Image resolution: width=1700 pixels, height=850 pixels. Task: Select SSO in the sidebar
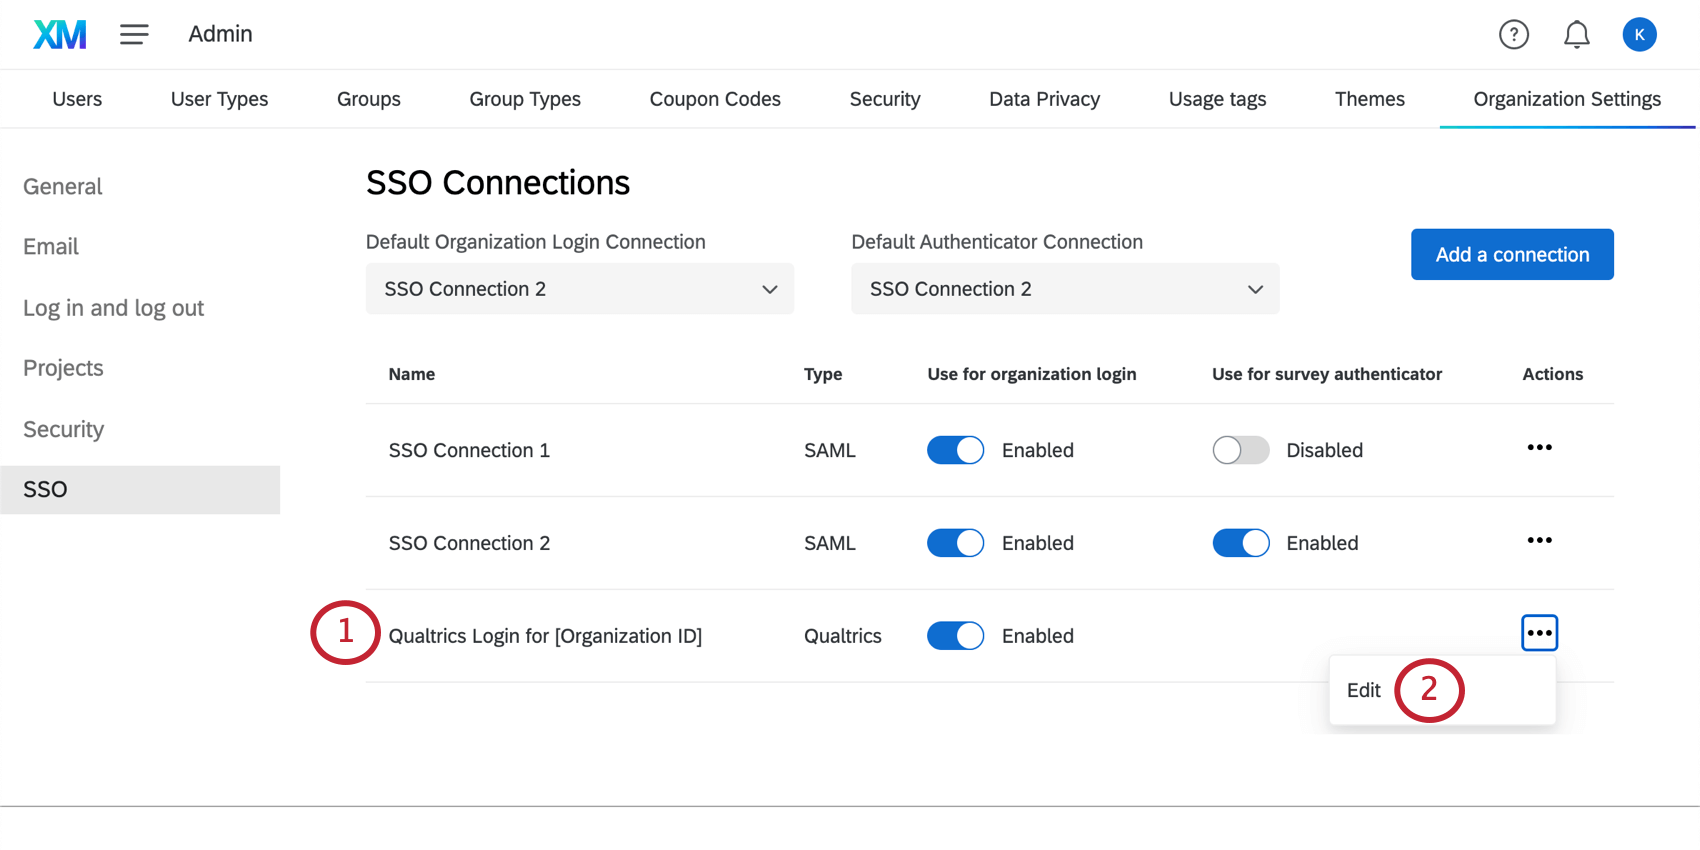tap(140, 489)
